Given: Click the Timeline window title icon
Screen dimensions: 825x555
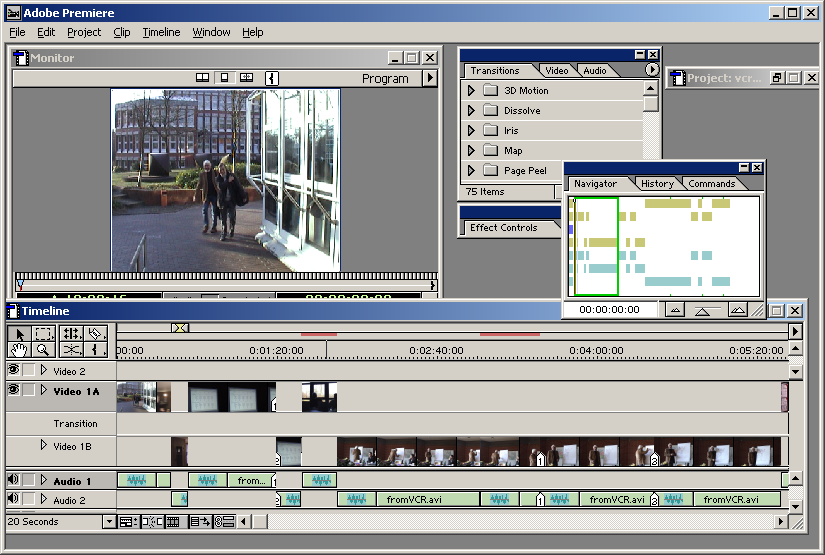Looking at the screenshot, I should click(x=13, y=311).
